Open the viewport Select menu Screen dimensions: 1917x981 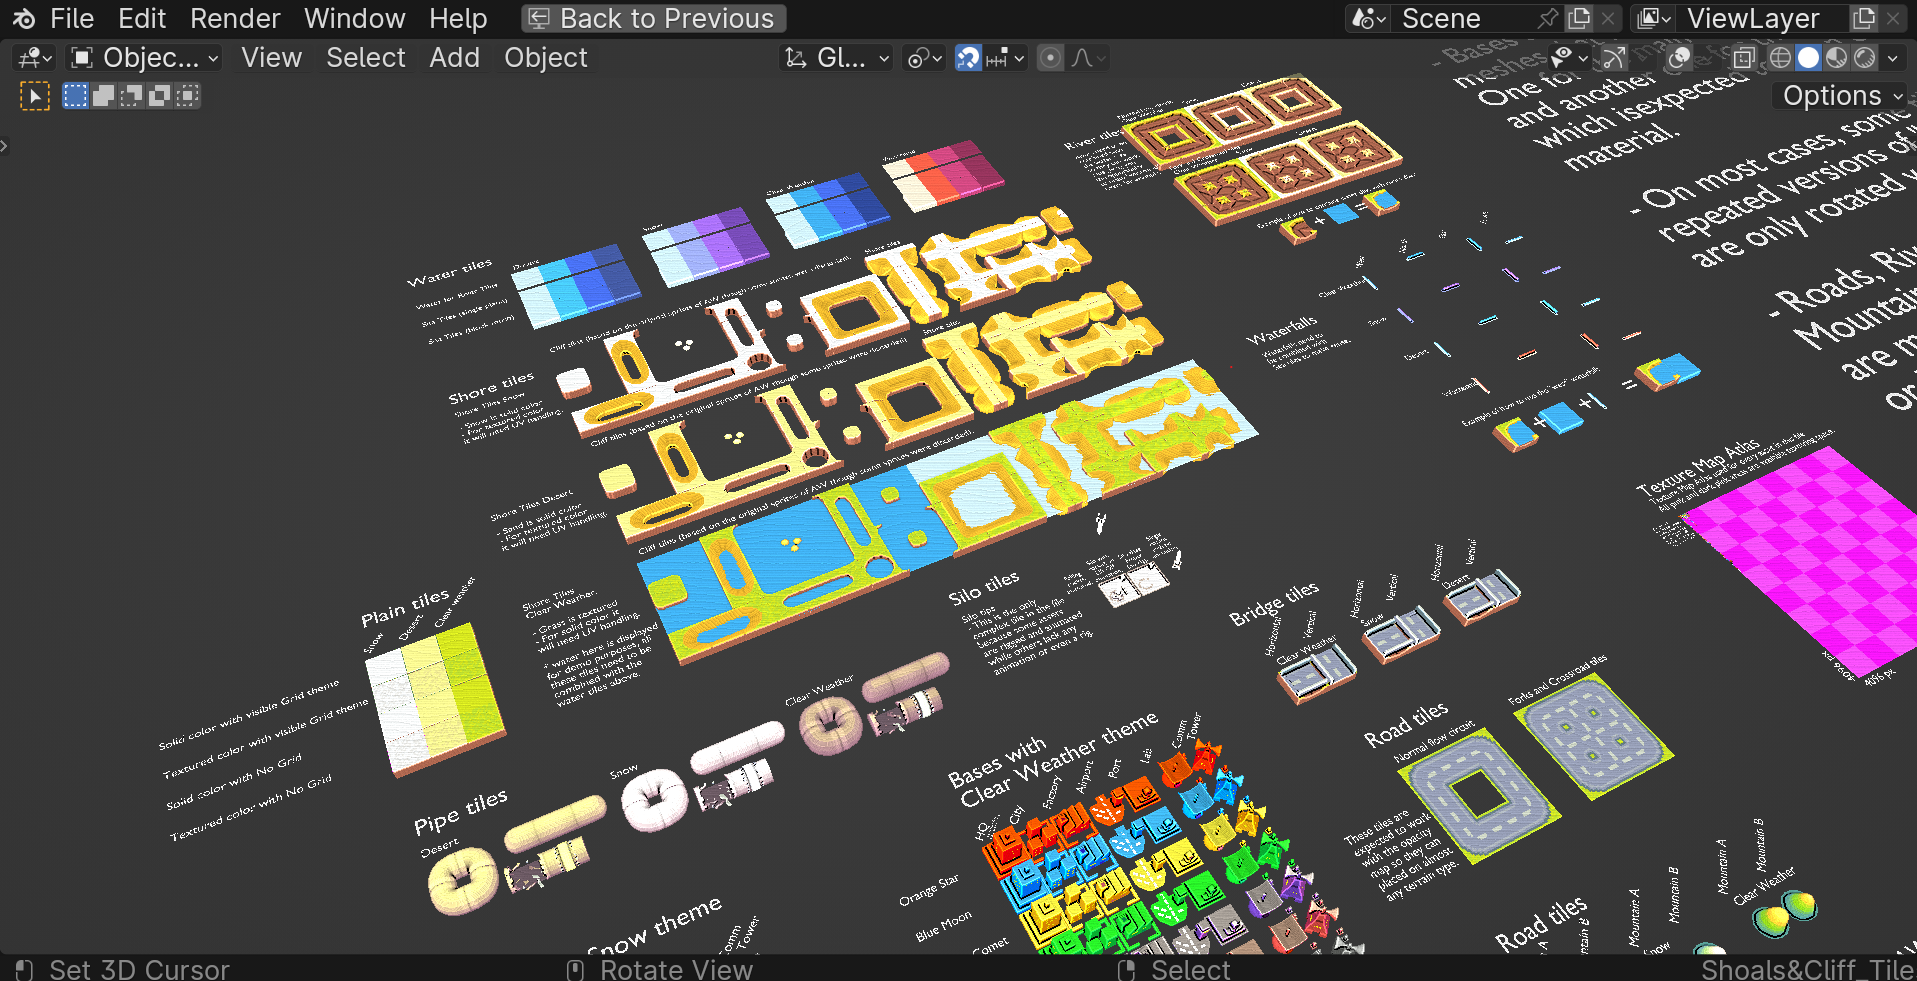[x=366, y=58]
